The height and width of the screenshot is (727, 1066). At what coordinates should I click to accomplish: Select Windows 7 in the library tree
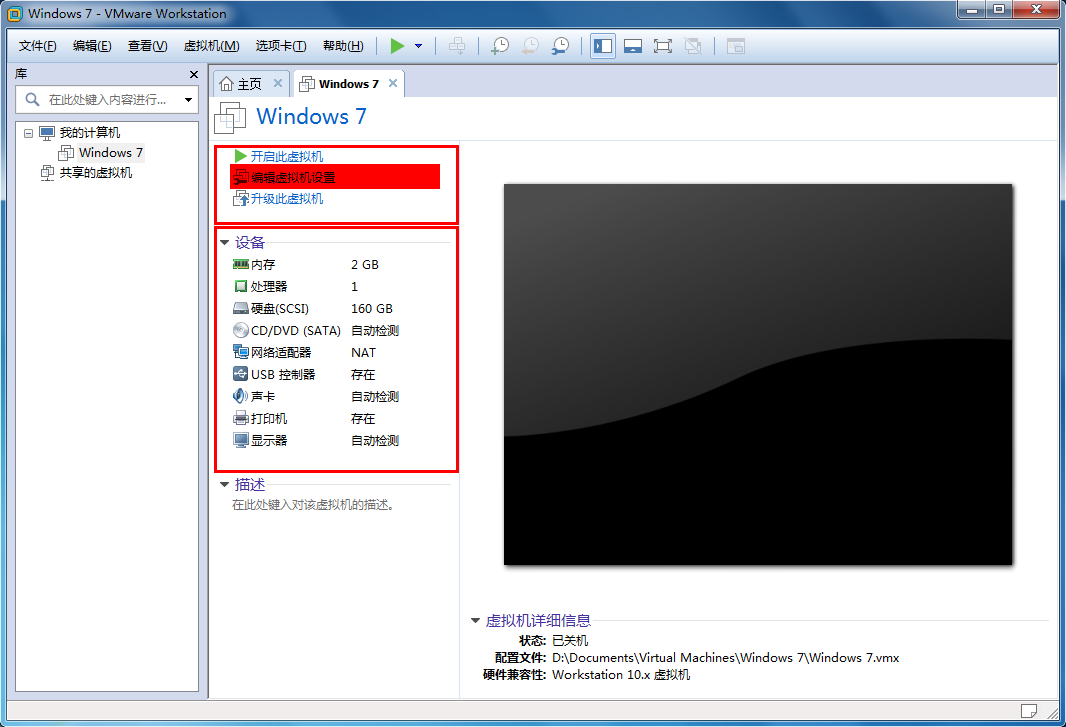pyautogui.click(x=111, y=152)
